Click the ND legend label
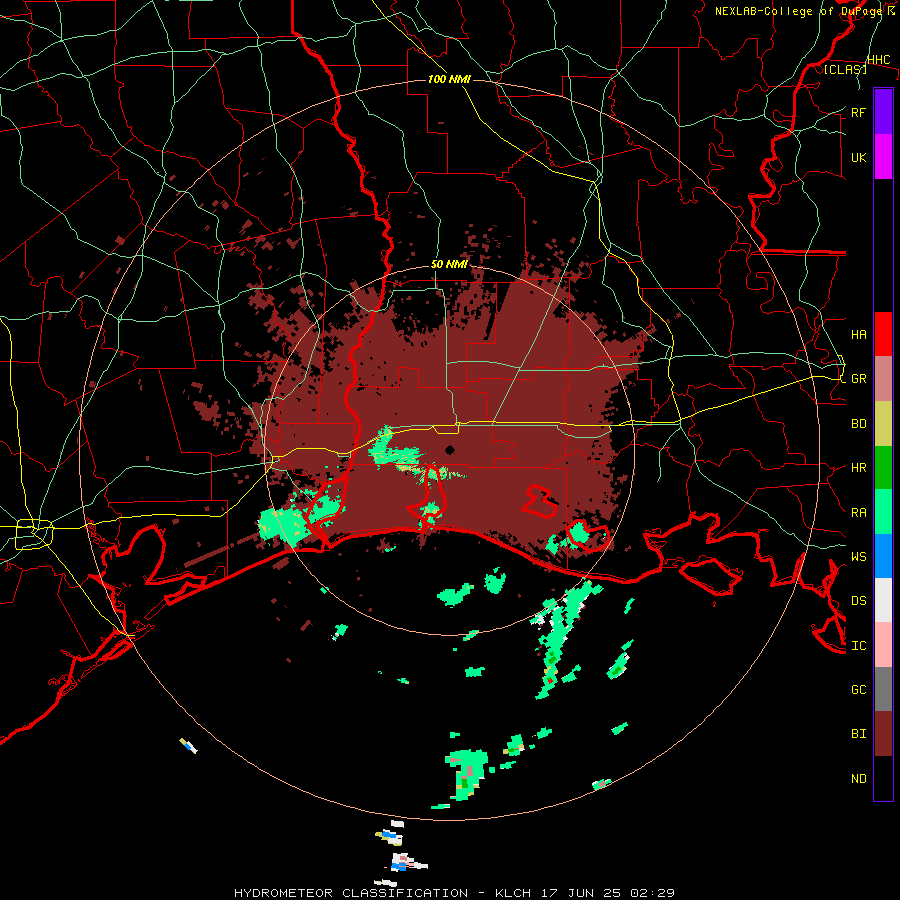 point(858,778)
